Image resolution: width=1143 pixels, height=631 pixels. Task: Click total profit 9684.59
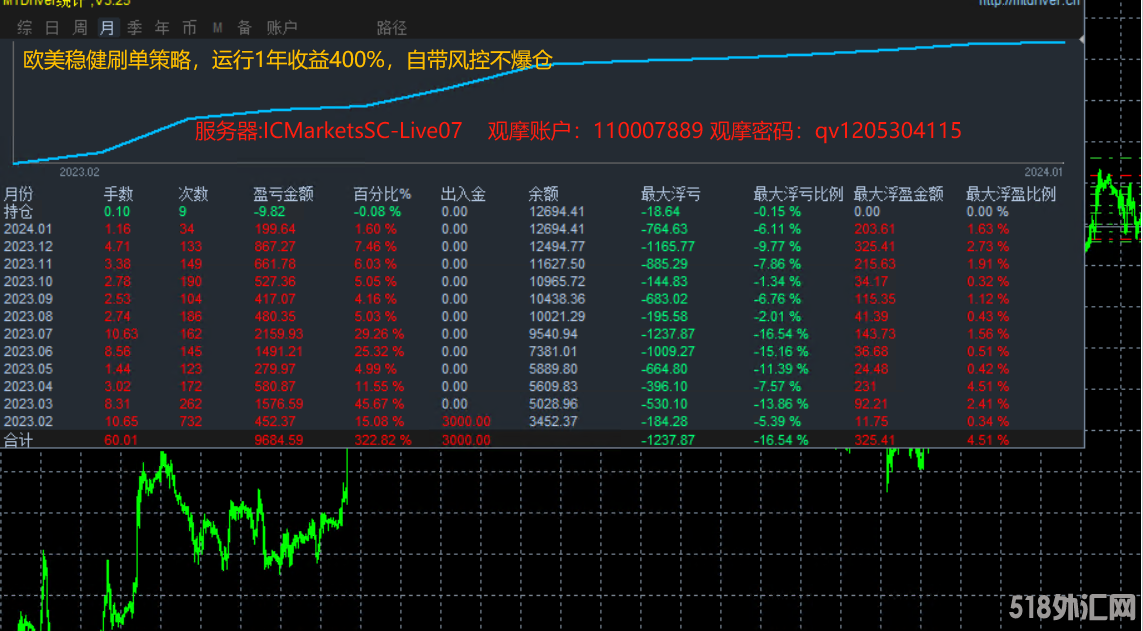point(278,440)
